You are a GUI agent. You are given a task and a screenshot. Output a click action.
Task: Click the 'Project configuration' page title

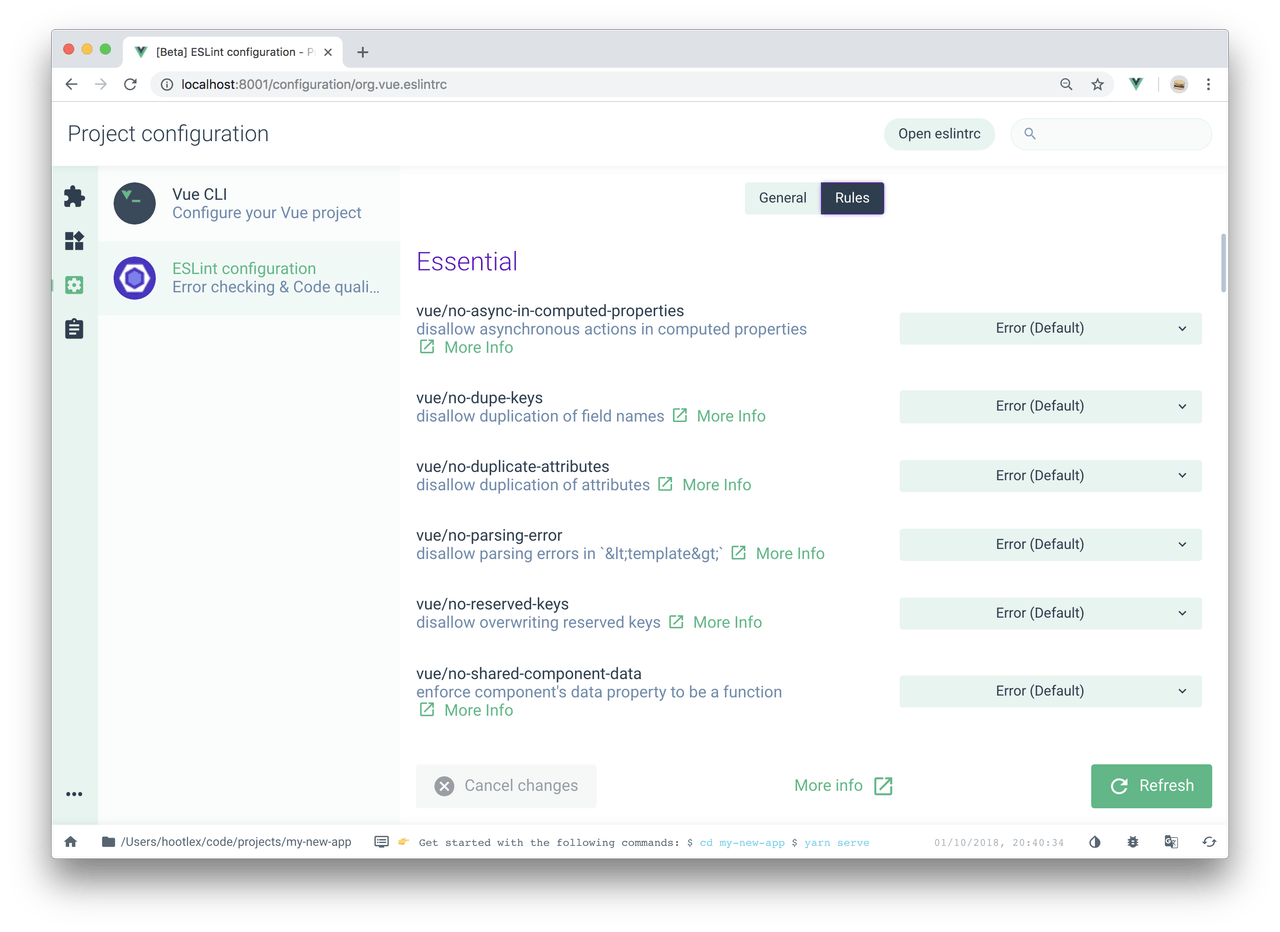pos(168,134)
